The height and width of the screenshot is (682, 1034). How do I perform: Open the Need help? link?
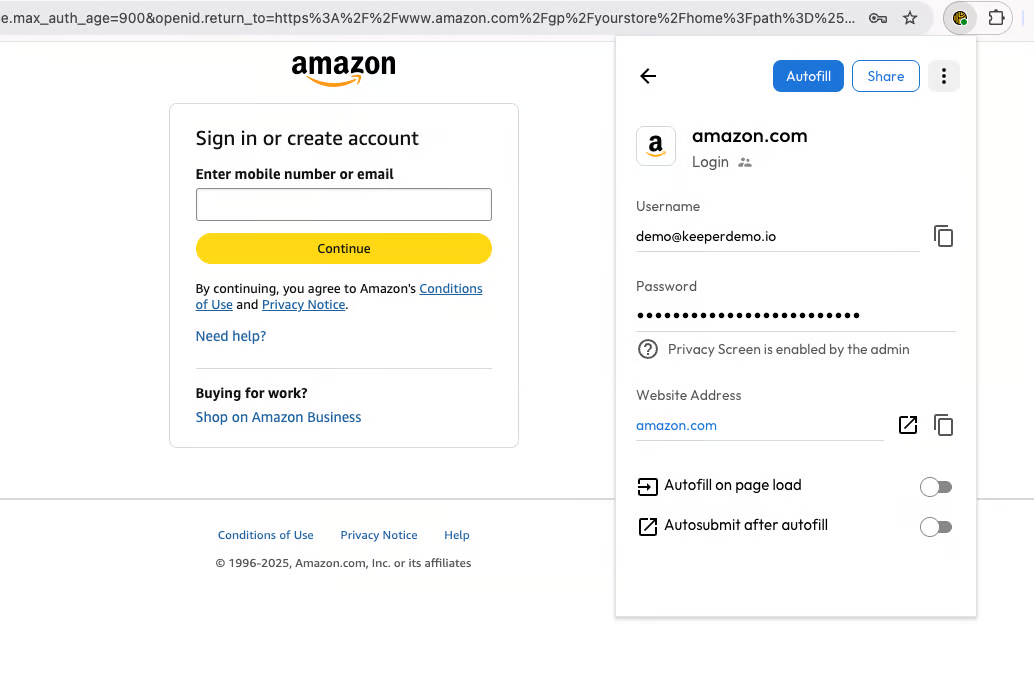231,336
